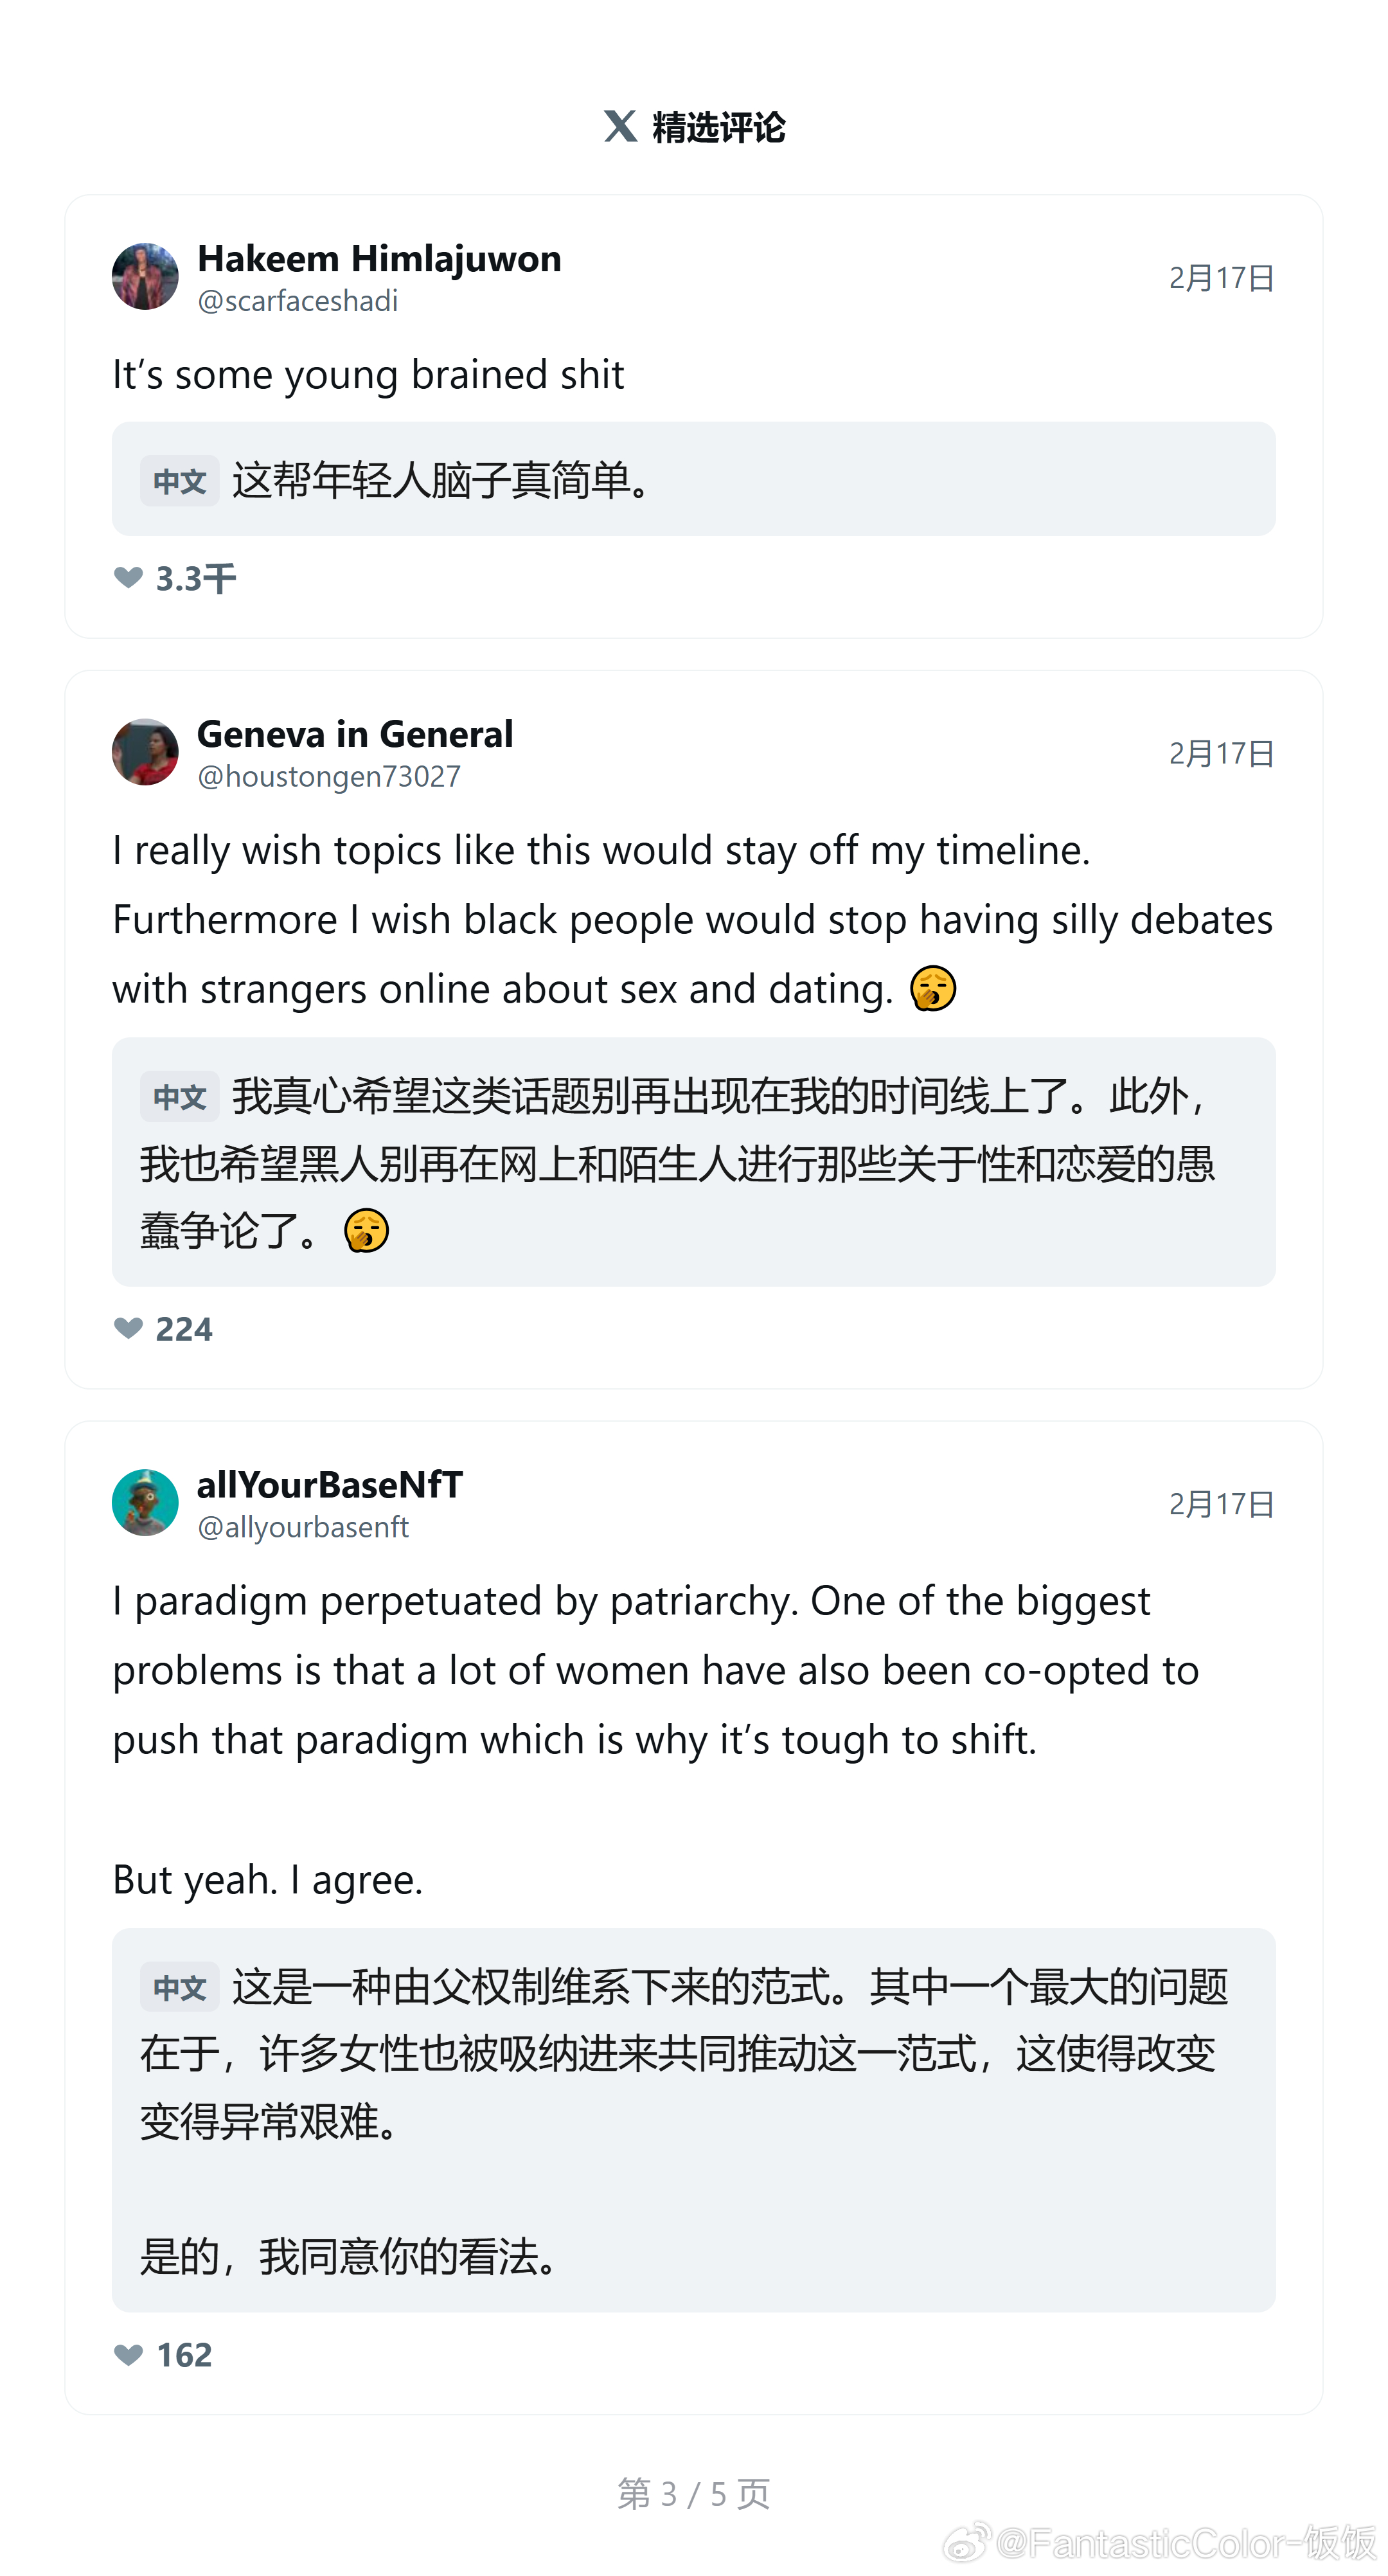Image resolution: width=1388 pixels, height=2576 pixels.
Task: Click the X logo in the header
Action: 620,127
